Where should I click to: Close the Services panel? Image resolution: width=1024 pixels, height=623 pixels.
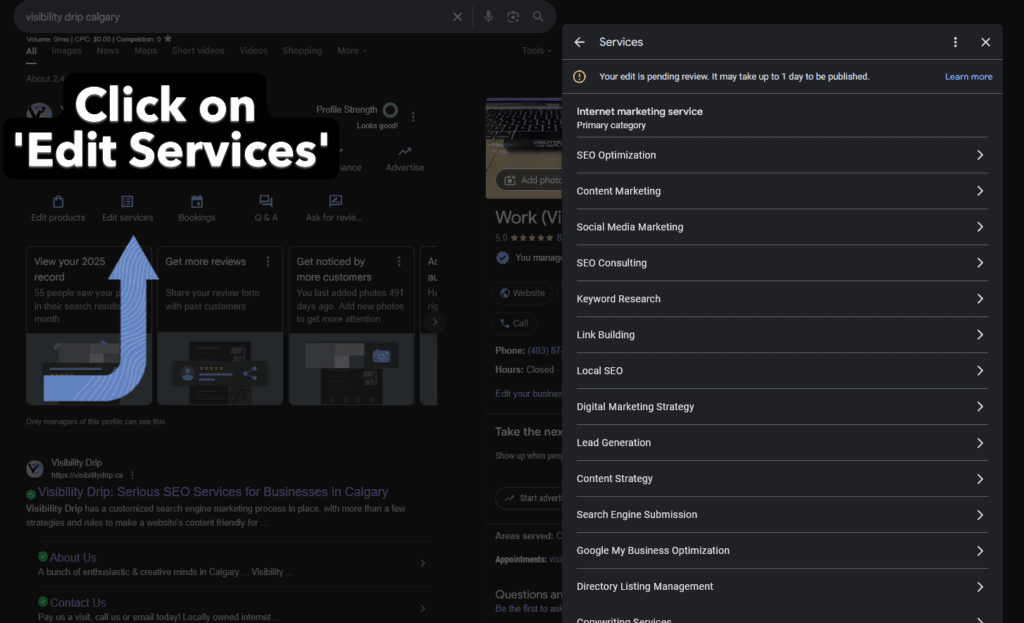click(x=985, y=42)
